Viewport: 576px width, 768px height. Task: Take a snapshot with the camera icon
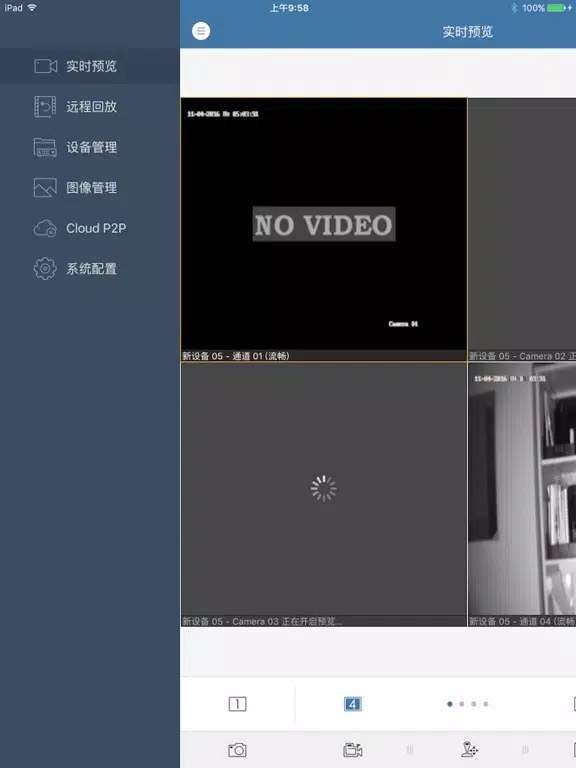click(238, 750)
